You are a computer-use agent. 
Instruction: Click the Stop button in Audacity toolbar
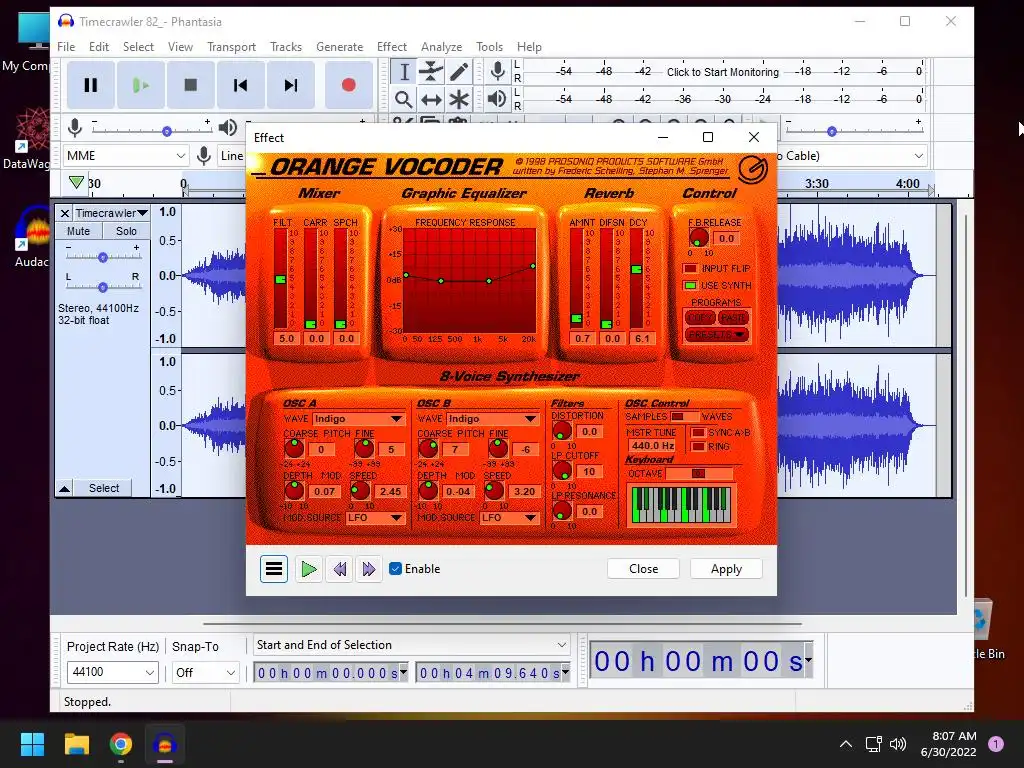pyautogui.click(x=191, y=85)
